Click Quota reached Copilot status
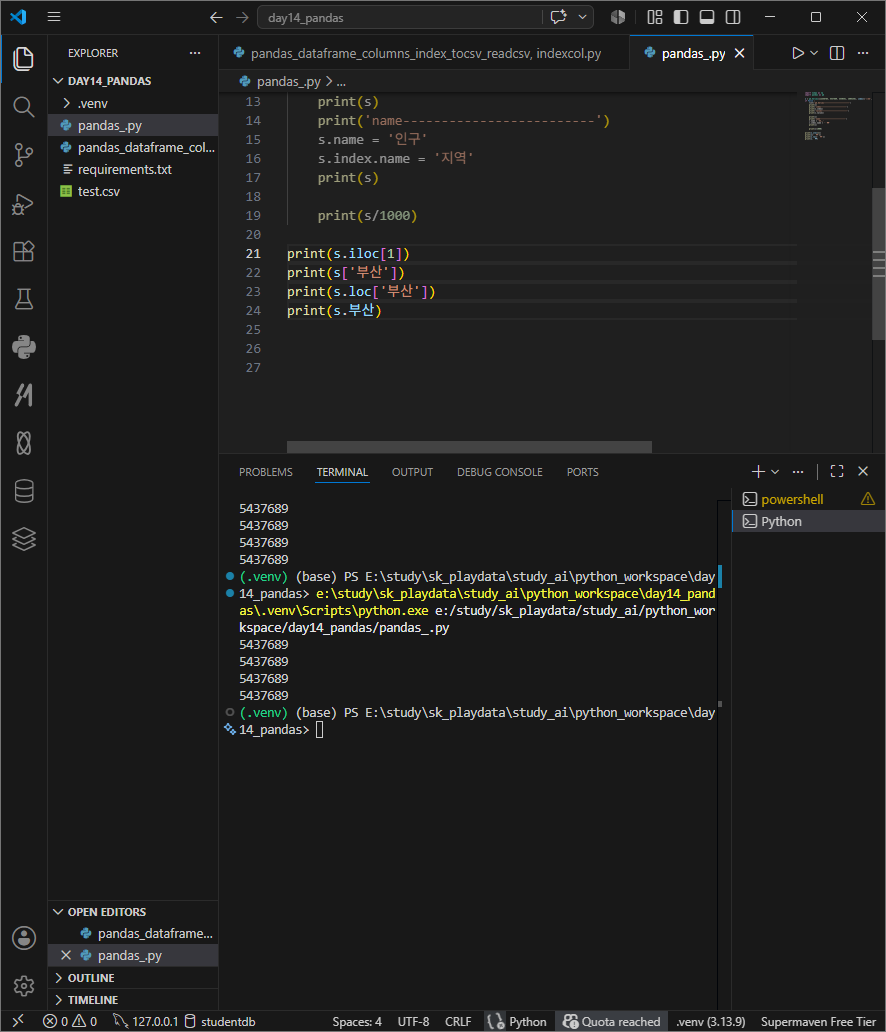This screenshot has height=1032, width=886. (612, 1021)
